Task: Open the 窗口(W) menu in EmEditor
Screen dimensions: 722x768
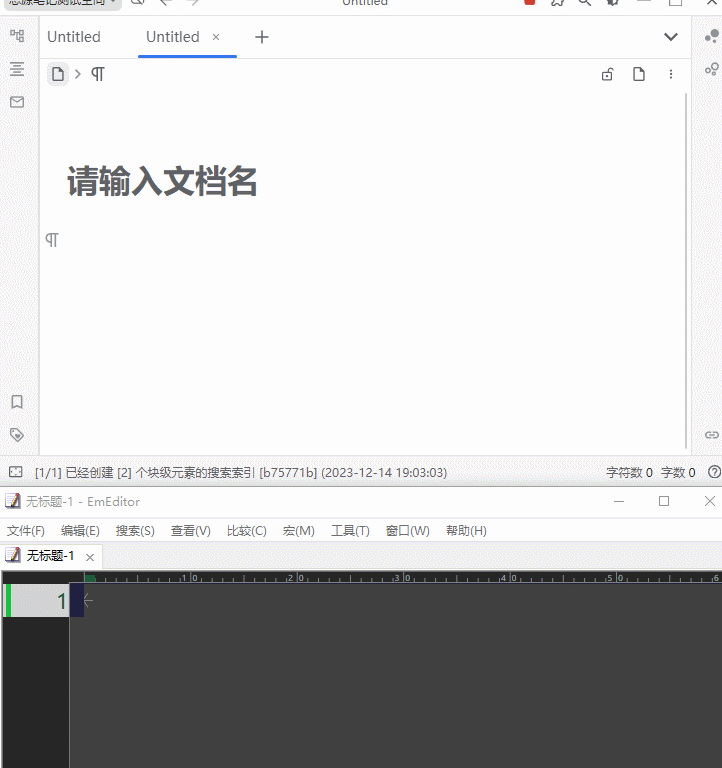Action: pyautogui.click(x=408, y=531)
